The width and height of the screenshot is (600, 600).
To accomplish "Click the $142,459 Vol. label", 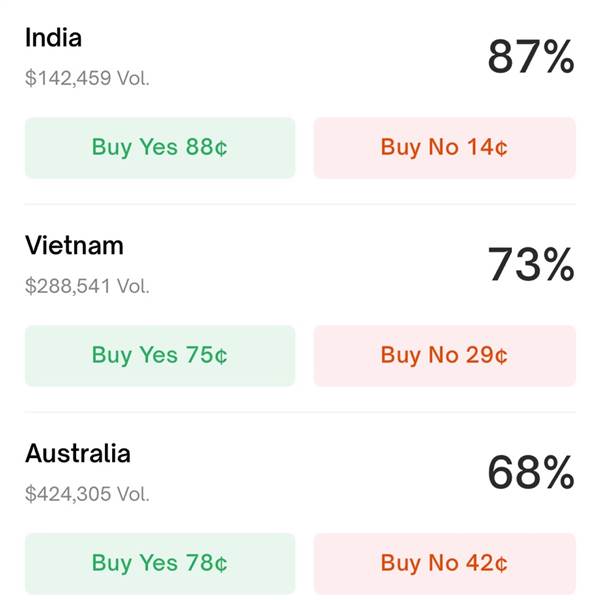I will coord(87,78).
